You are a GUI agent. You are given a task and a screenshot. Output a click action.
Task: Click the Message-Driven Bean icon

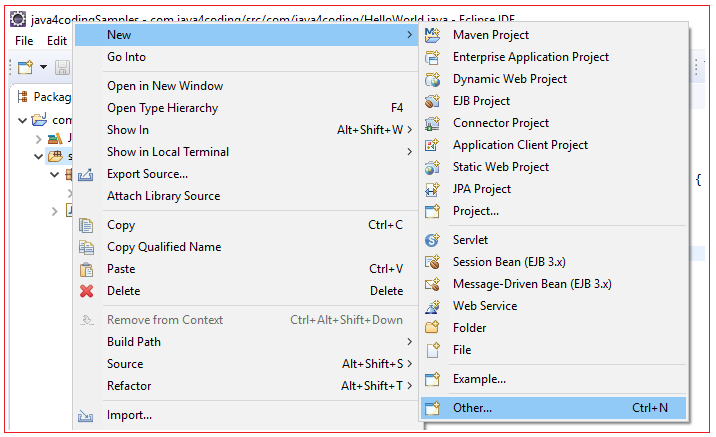pyautogui.click(x=432, y=284)
